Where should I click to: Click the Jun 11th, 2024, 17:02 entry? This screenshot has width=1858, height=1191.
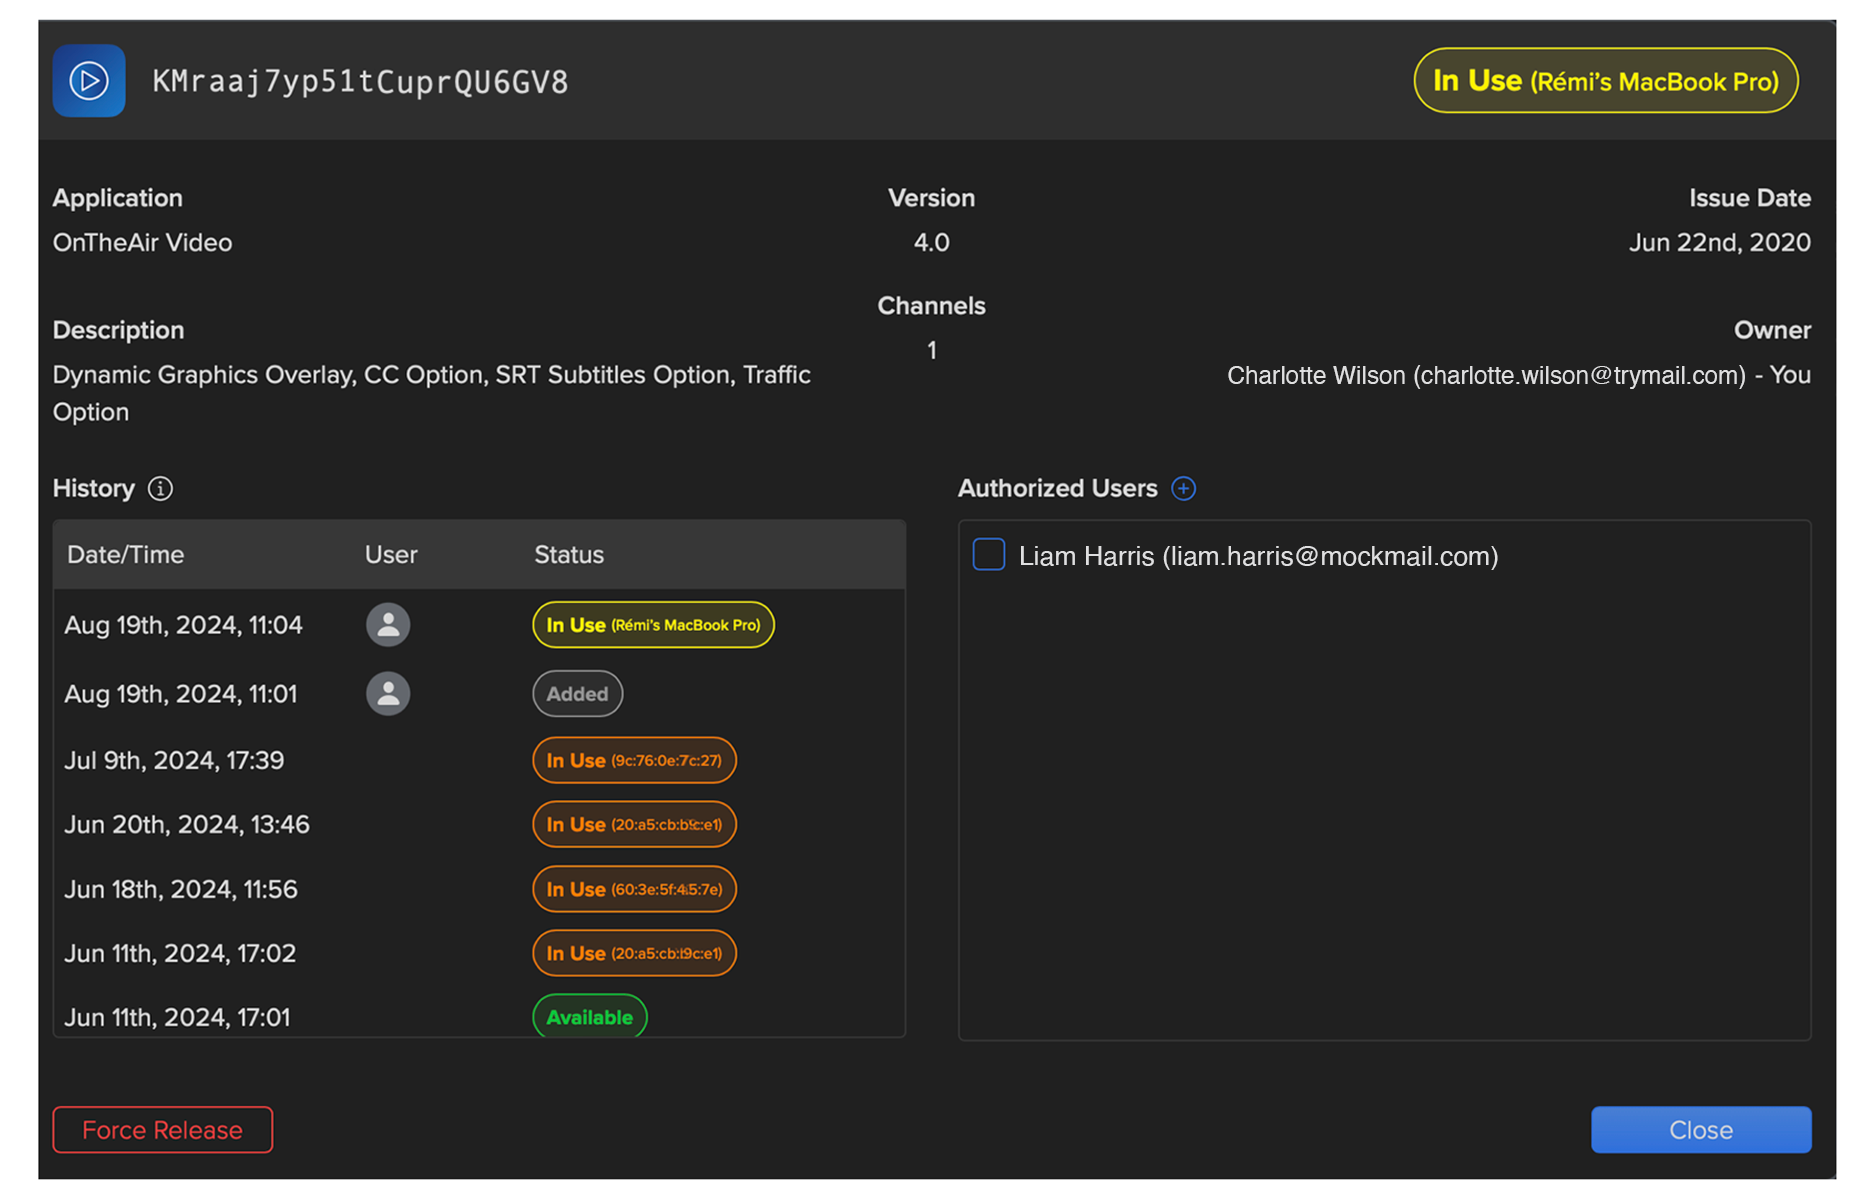coord(180,954)
